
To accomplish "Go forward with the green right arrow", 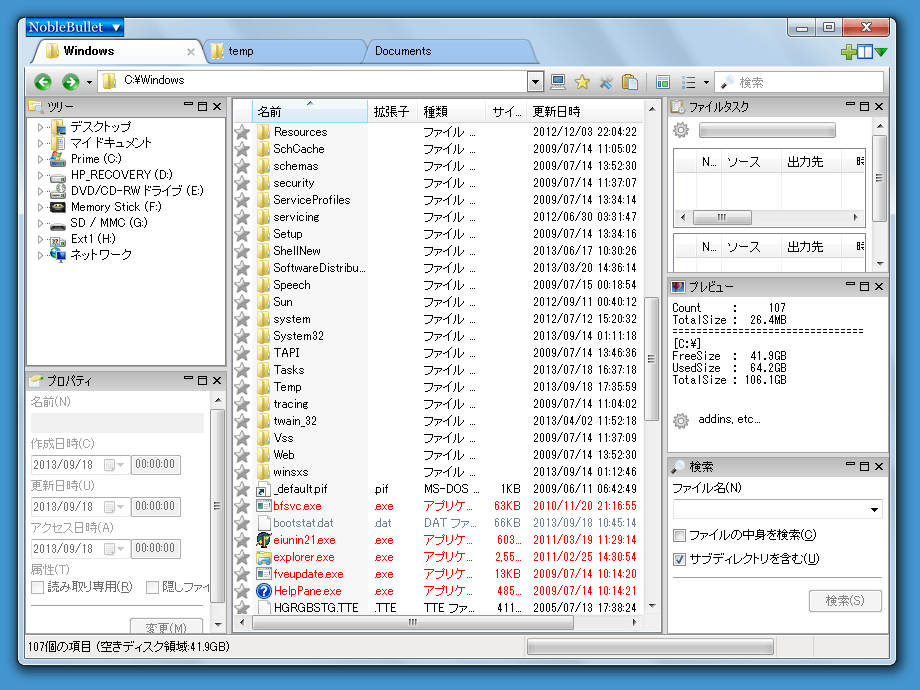I will pyautogui.click(x=71, y=82).
